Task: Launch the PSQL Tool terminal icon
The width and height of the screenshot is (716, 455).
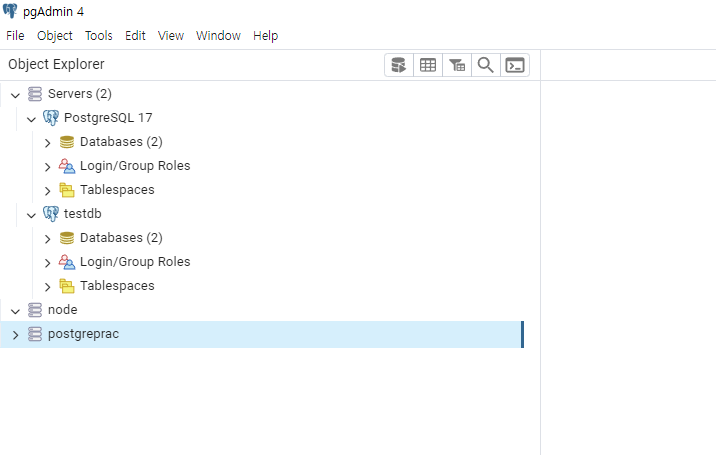Action: (515, 65)
